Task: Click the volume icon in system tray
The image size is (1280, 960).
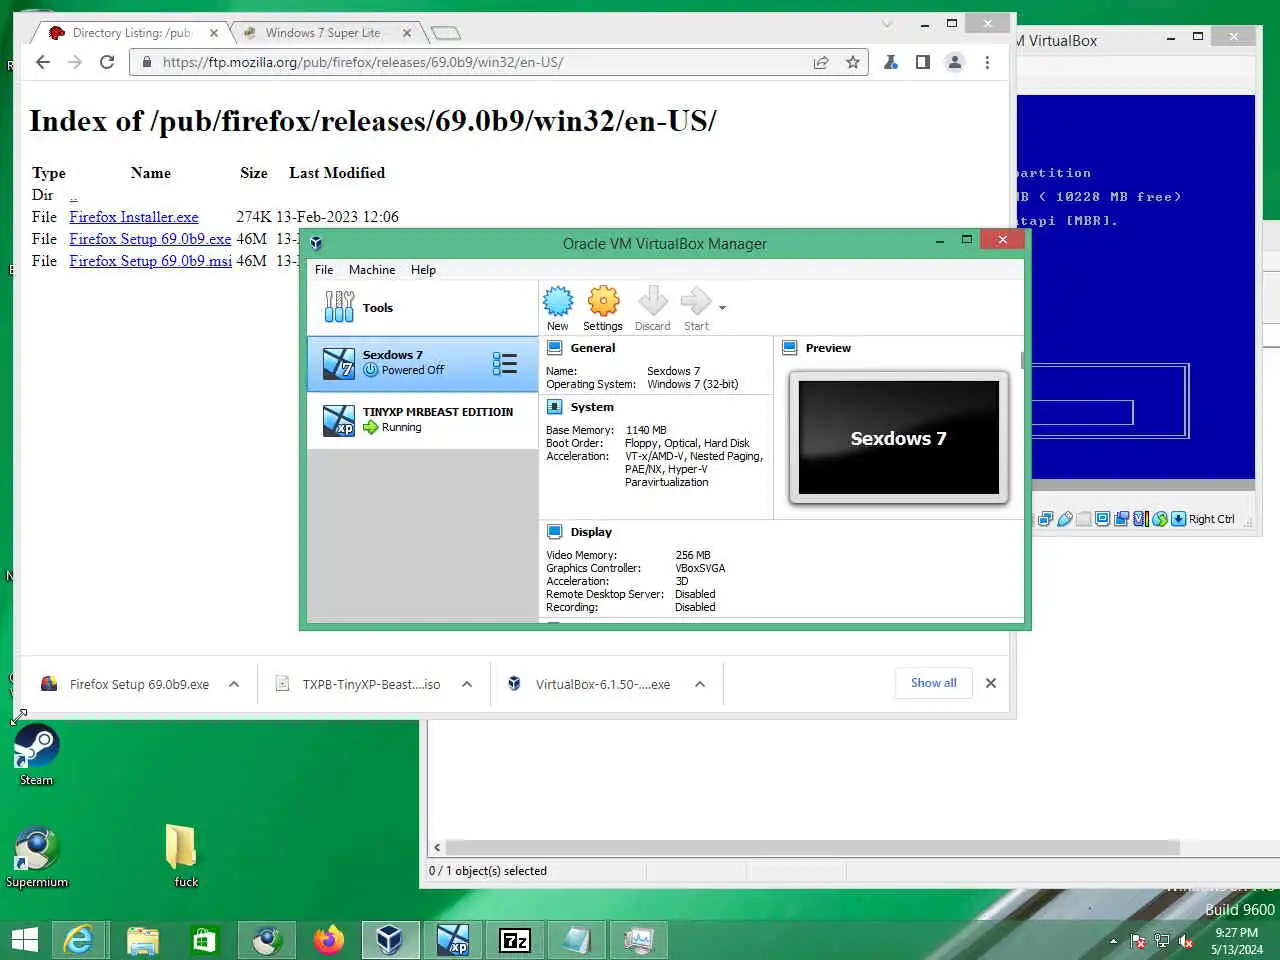Action: (1186, 941)
